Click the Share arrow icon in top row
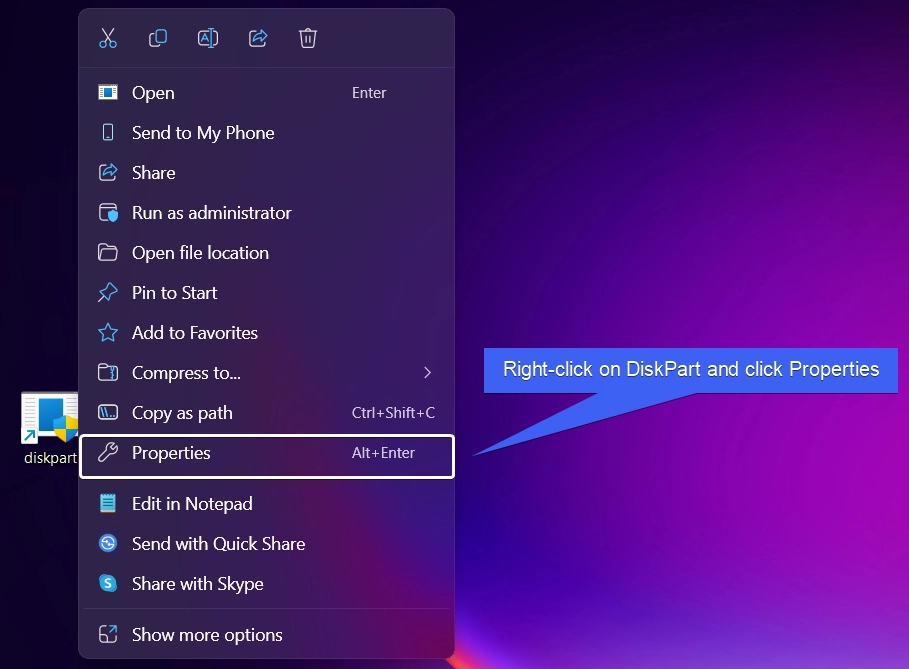Image resolution: width=909 pixels, height=669 pixels. pos(257,38)
